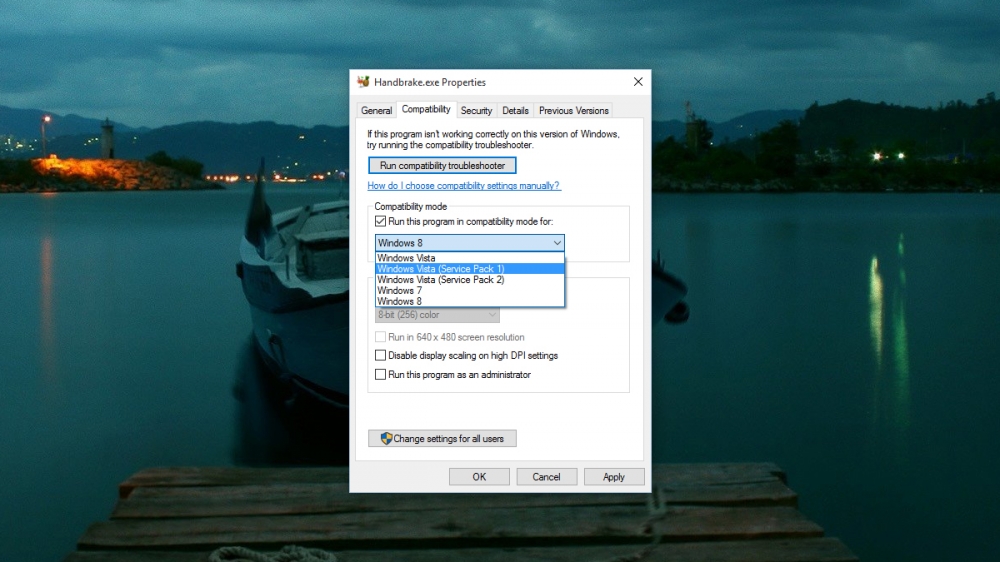The width and height of the screenshot is (1000, 562).
Task: Open the Security tab
Action: tap(476, 111)
